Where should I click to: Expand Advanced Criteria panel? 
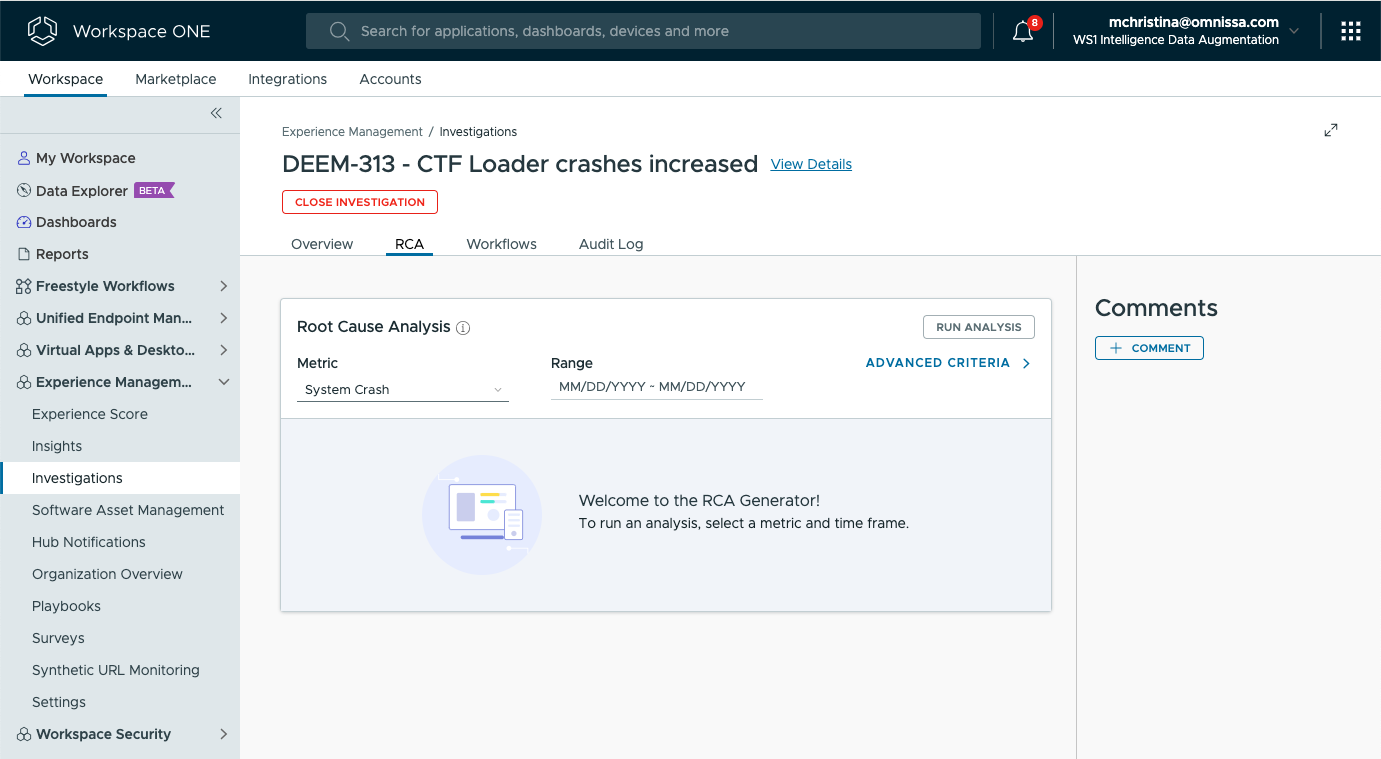click(x=948, y=363)
